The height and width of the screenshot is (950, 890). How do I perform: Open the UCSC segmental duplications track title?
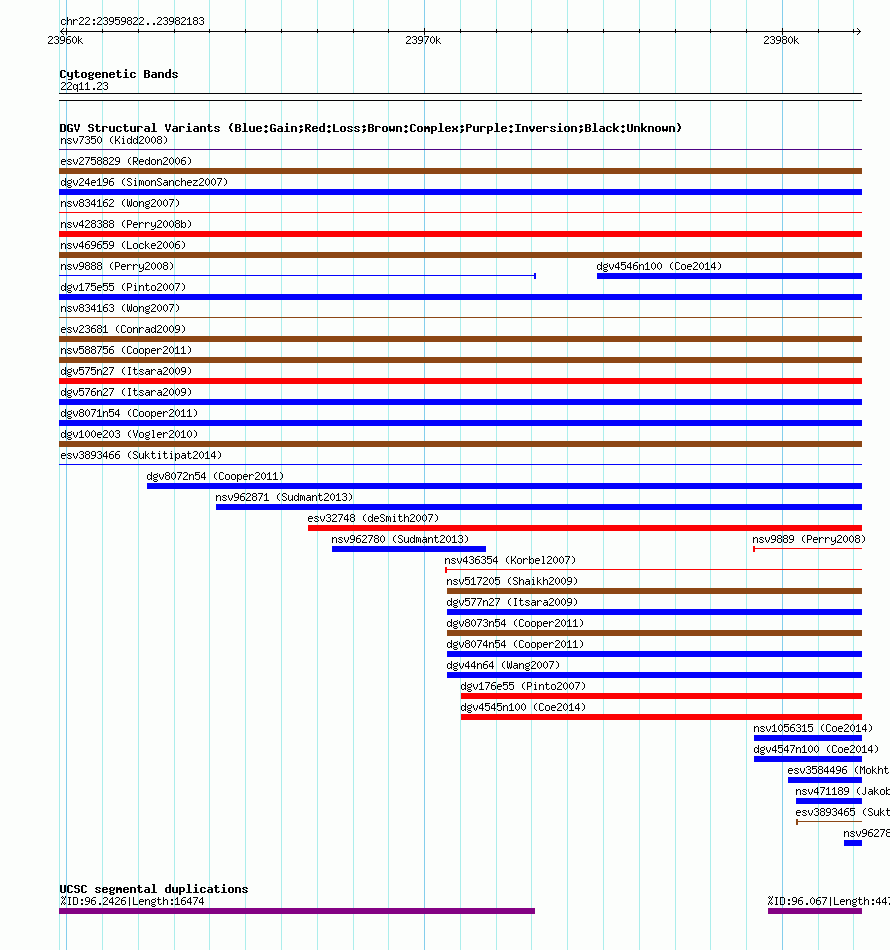coord(154,889)
